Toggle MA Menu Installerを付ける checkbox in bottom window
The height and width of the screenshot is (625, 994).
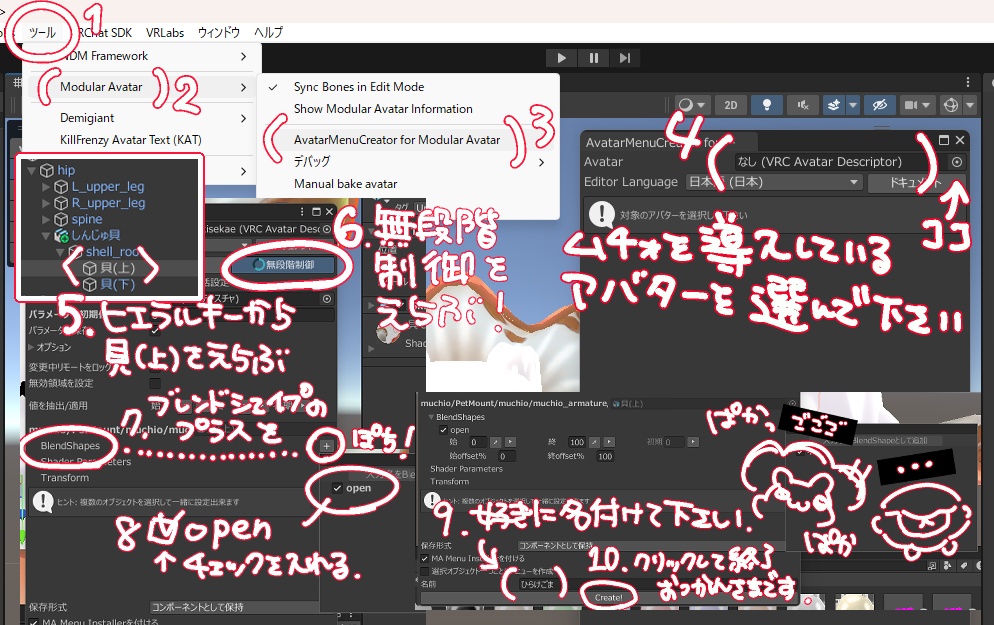tap(425, 558)
